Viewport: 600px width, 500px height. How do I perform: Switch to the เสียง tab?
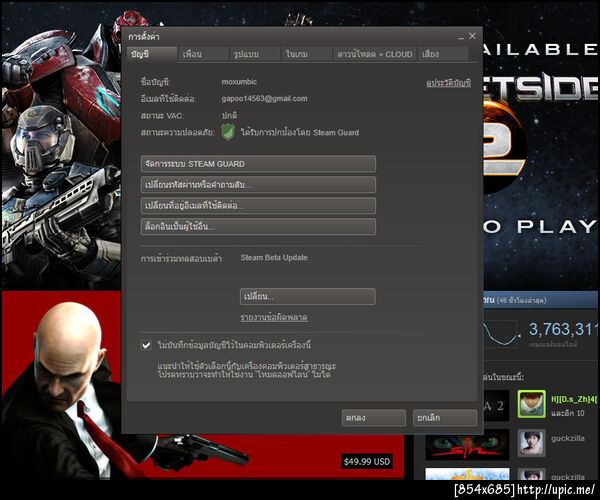click(443, 54)
